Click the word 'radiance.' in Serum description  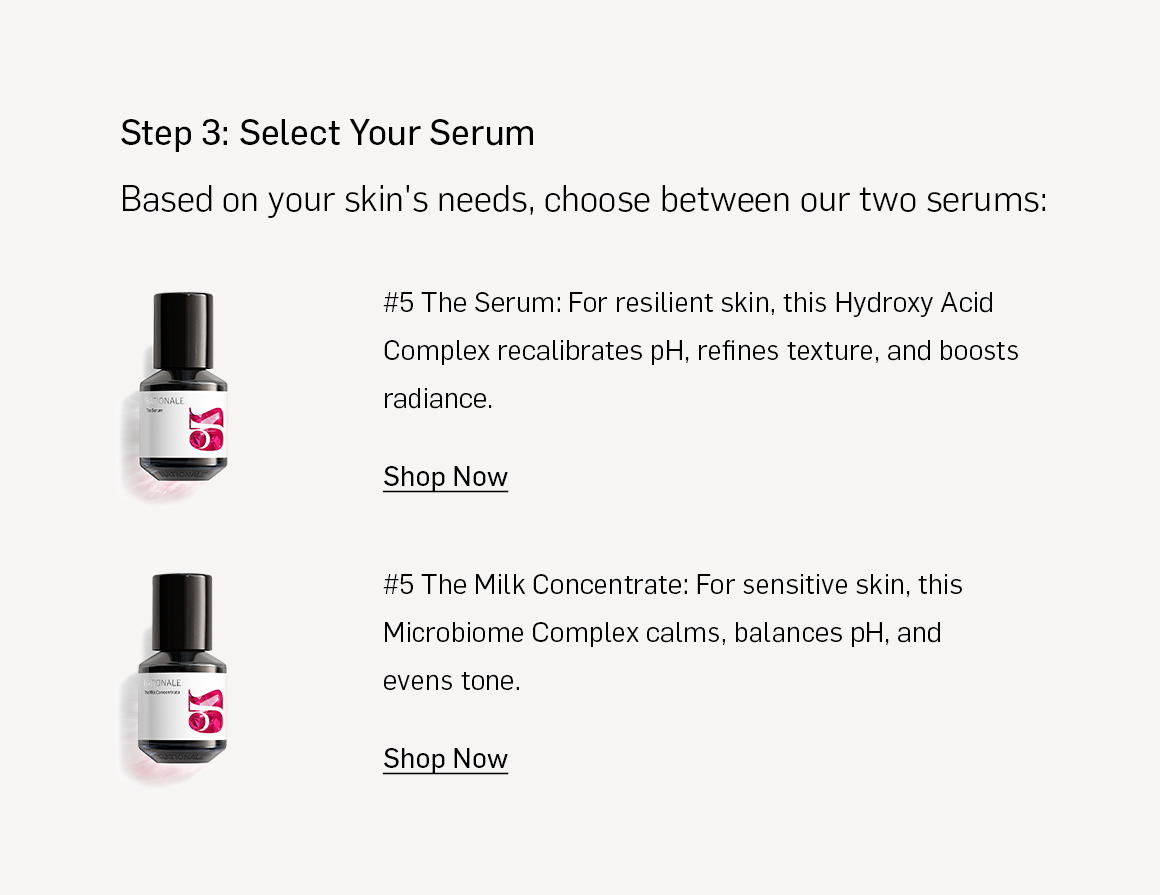coord(438,399)
